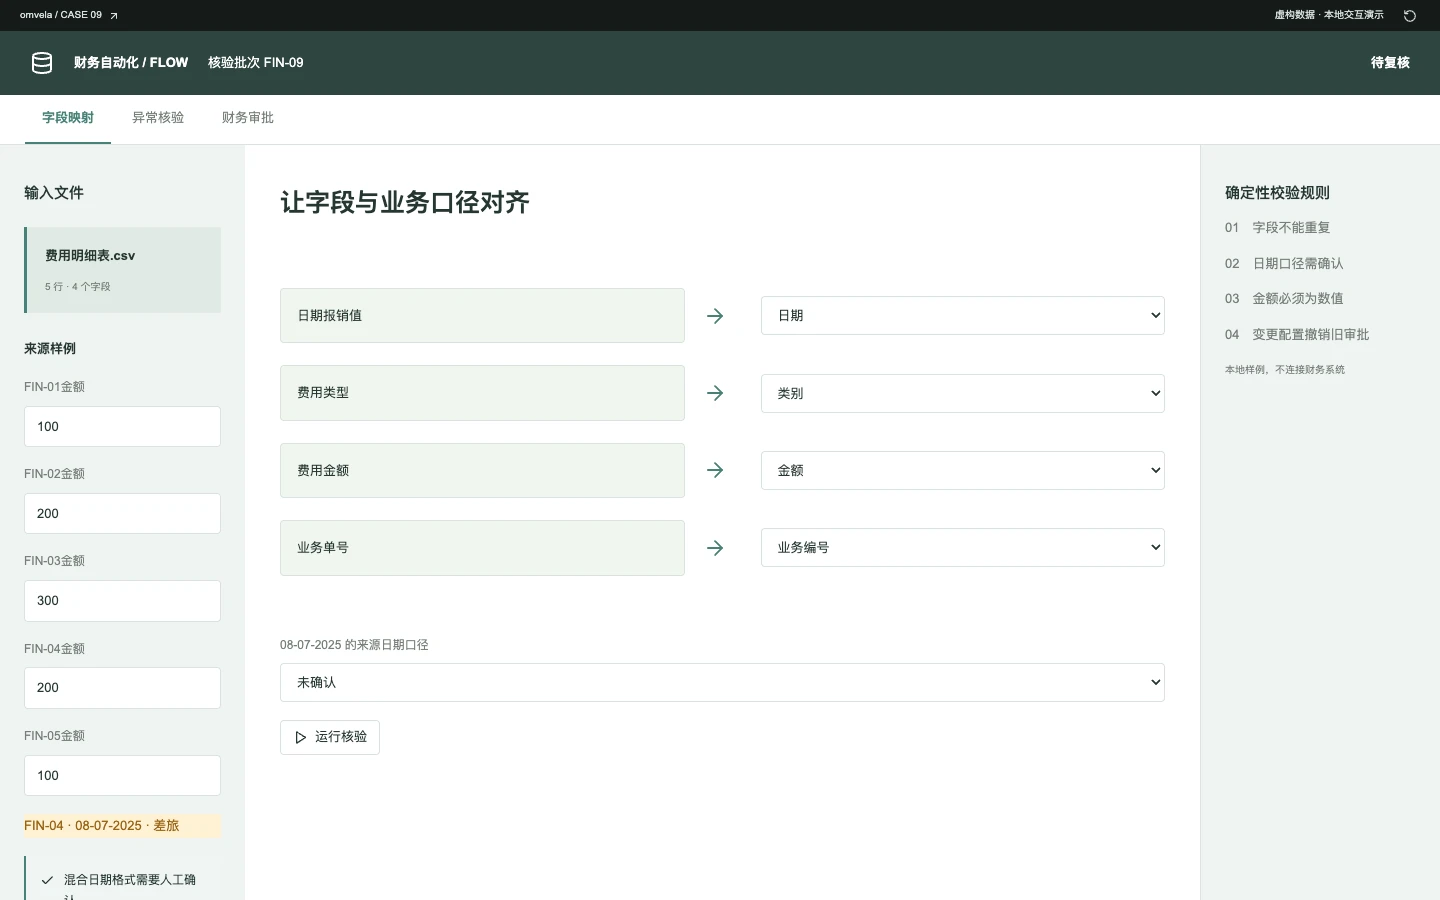
Task: Click the 本地样例，不连接财务系统 note
Action: [1285, 370]
